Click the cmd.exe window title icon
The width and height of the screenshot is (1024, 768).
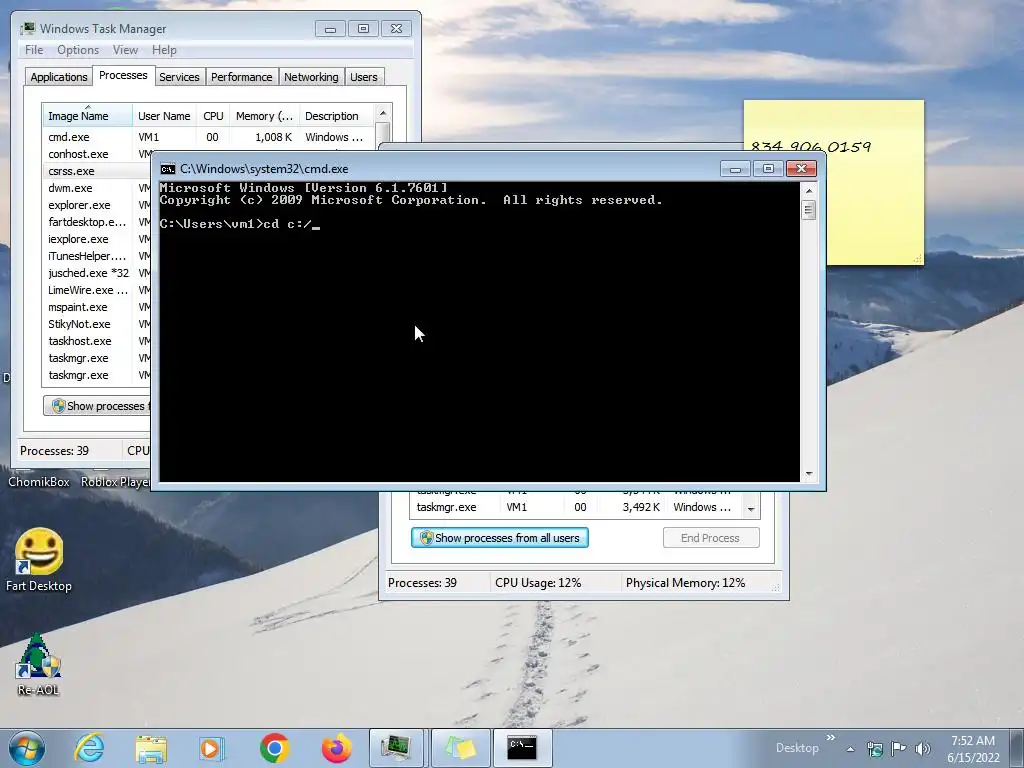coord(168,169)
